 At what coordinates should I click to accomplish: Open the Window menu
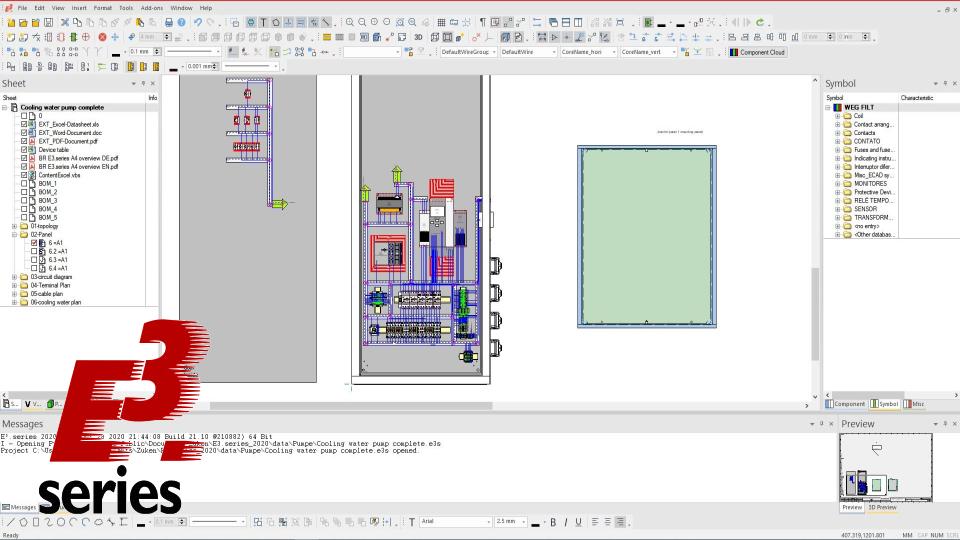(181, 8)
